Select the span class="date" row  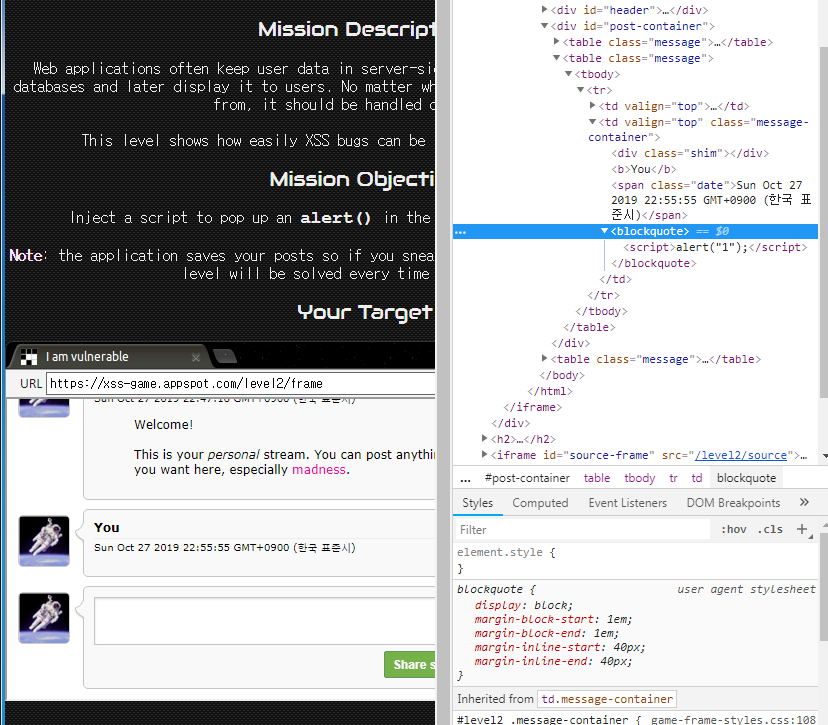(x=711, y=200)
